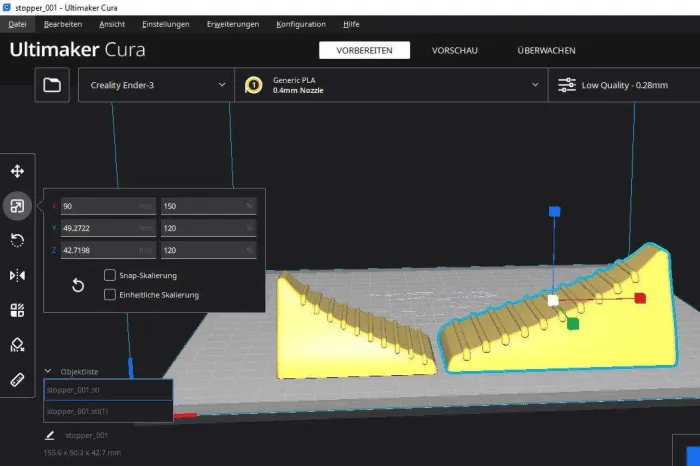Open the Erweiterungen menu
The image size is (700, 466).
(233, 24)
